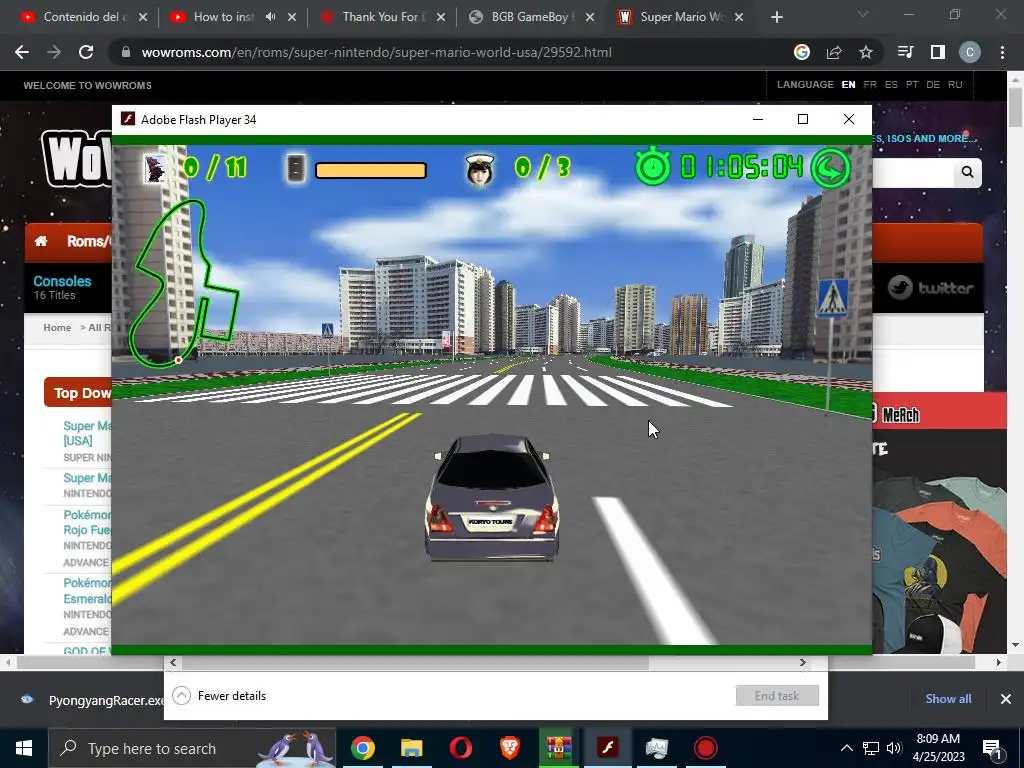Close the 'BGB GameBoy' tab
The height and width of the screenshot is (768, 1024).
click(590, 17)
